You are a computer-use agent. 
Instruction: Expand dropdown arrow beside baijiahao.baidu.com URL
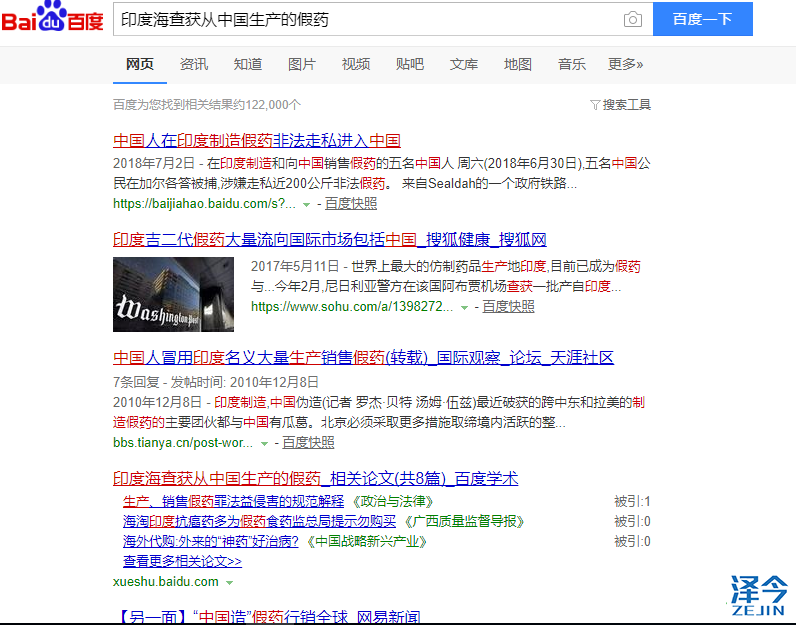pyautogui.click(x=307, y=204)
